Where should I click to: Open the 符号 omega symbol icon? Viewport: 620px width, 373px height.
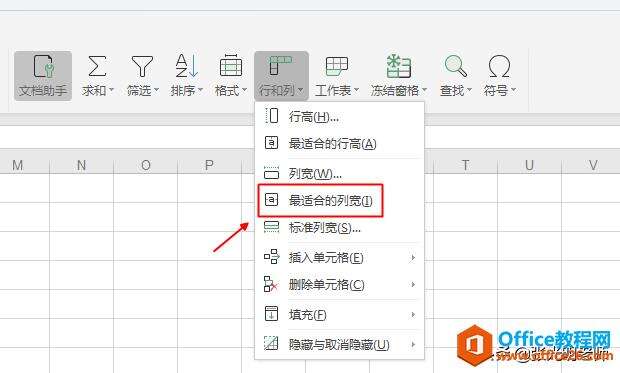(x=499, y=66)
